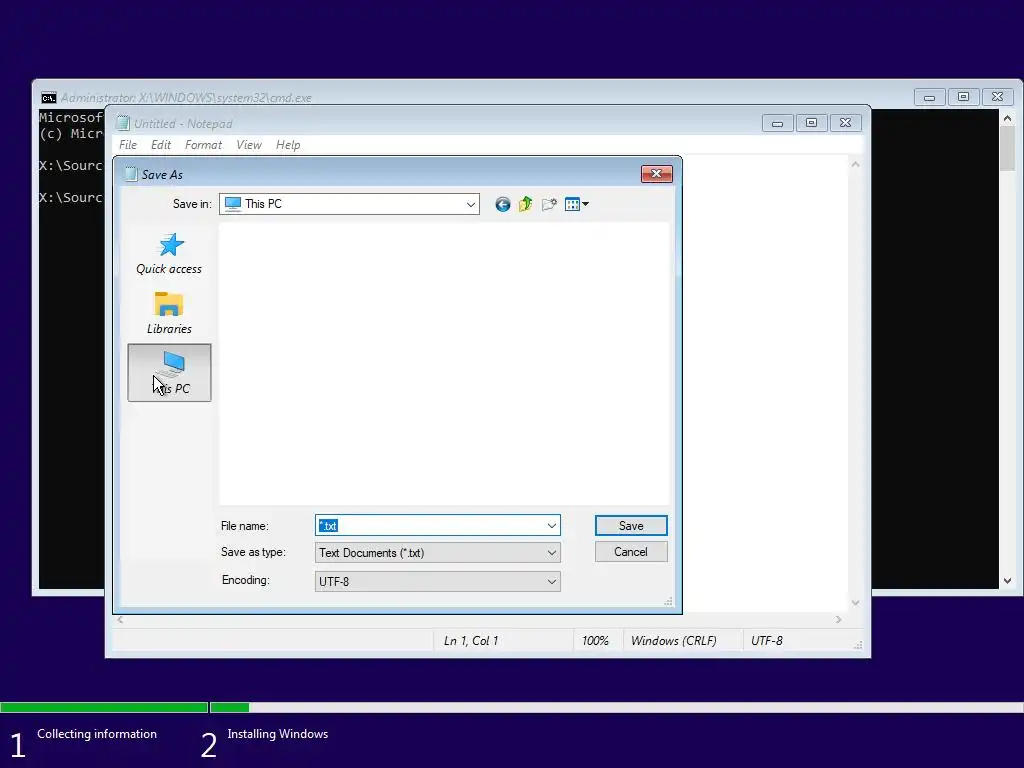Click the Cancel button

[x=631, y=552]
